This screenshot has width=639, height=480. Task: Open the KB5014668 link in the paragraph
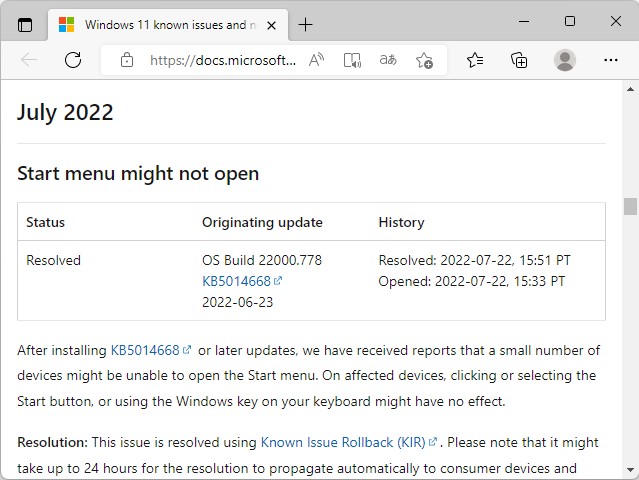(x=145, y=350)
